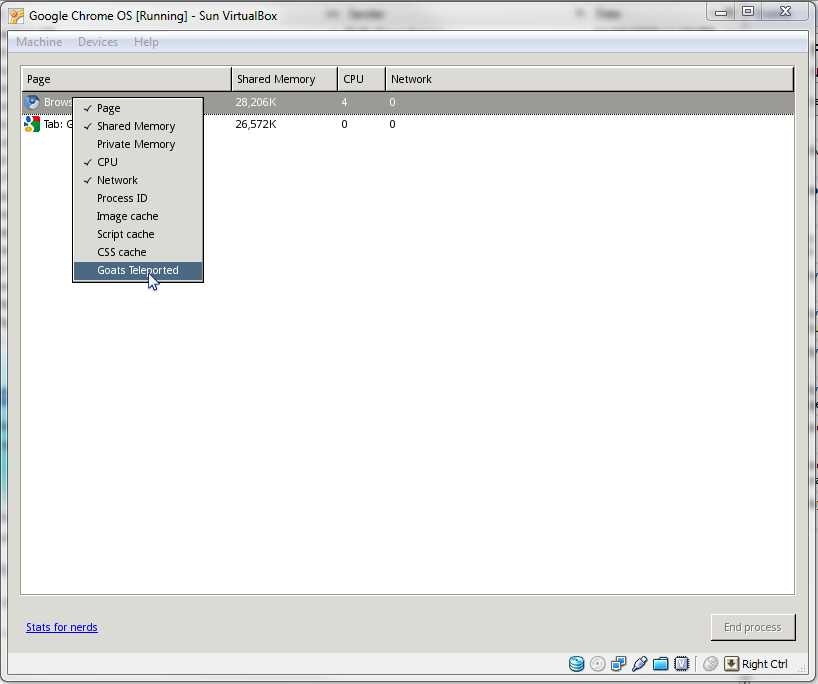
Task: Enable the Process ID column
Action: (138, 198)
